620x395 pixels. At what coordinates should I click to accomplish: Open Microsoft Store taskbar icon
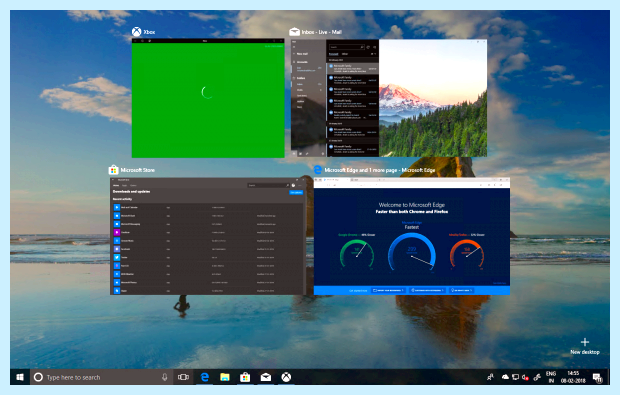[245, 377]
